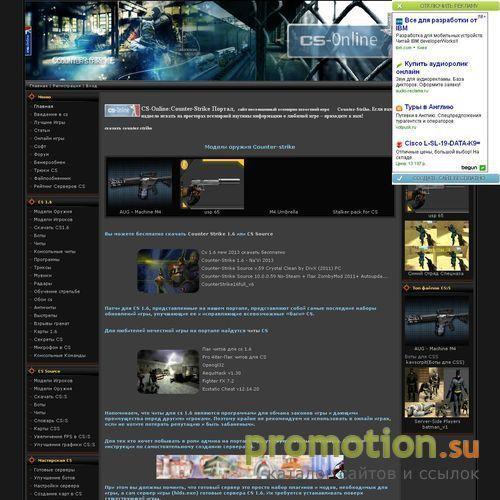Open Радары link in sidebar

pyautogui.click(x=43, y=284)
